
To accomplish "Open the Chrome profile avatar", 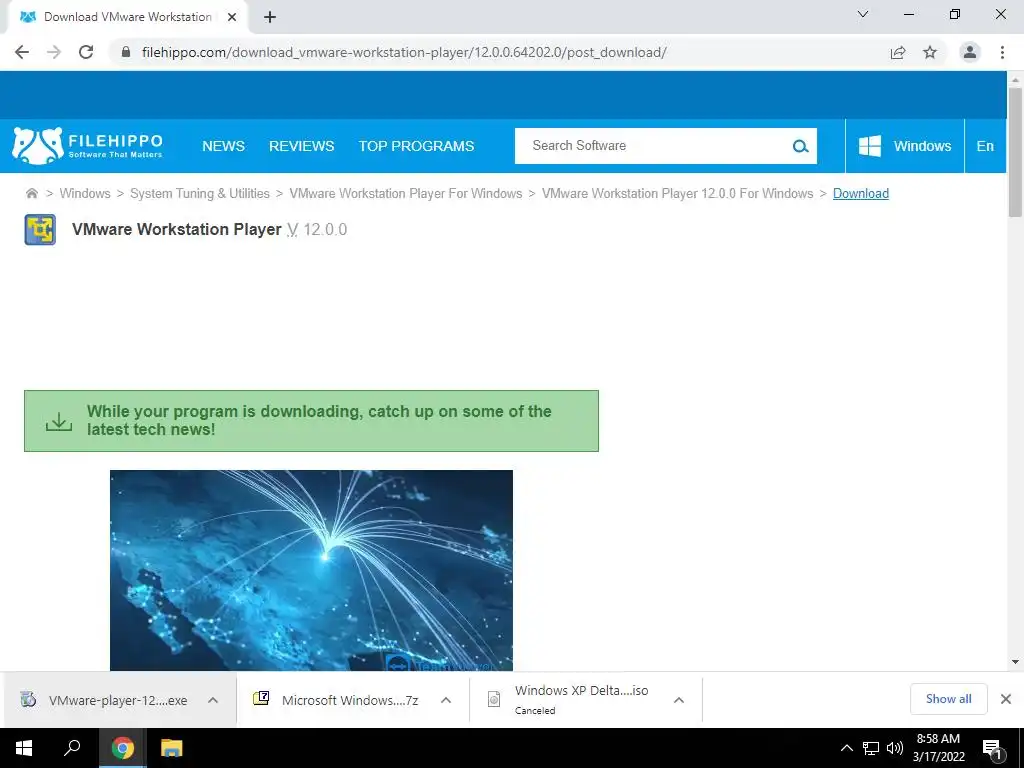I will (970, 52).
